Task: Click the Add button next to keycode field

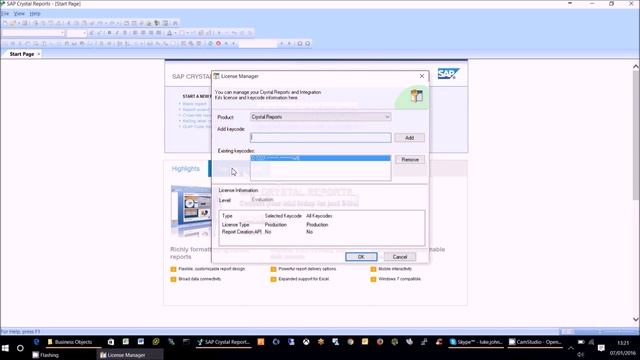Action: pos(409,138)
